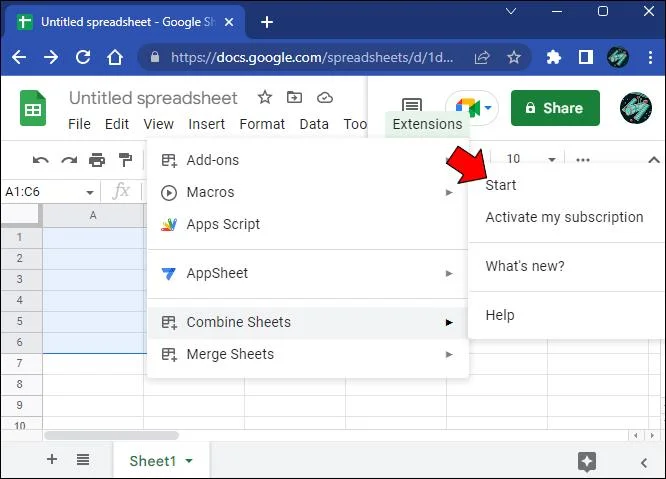The width and height of the screenshot is (666, 479).
Task: Redo the last action
Action: (x=69, y=160)
